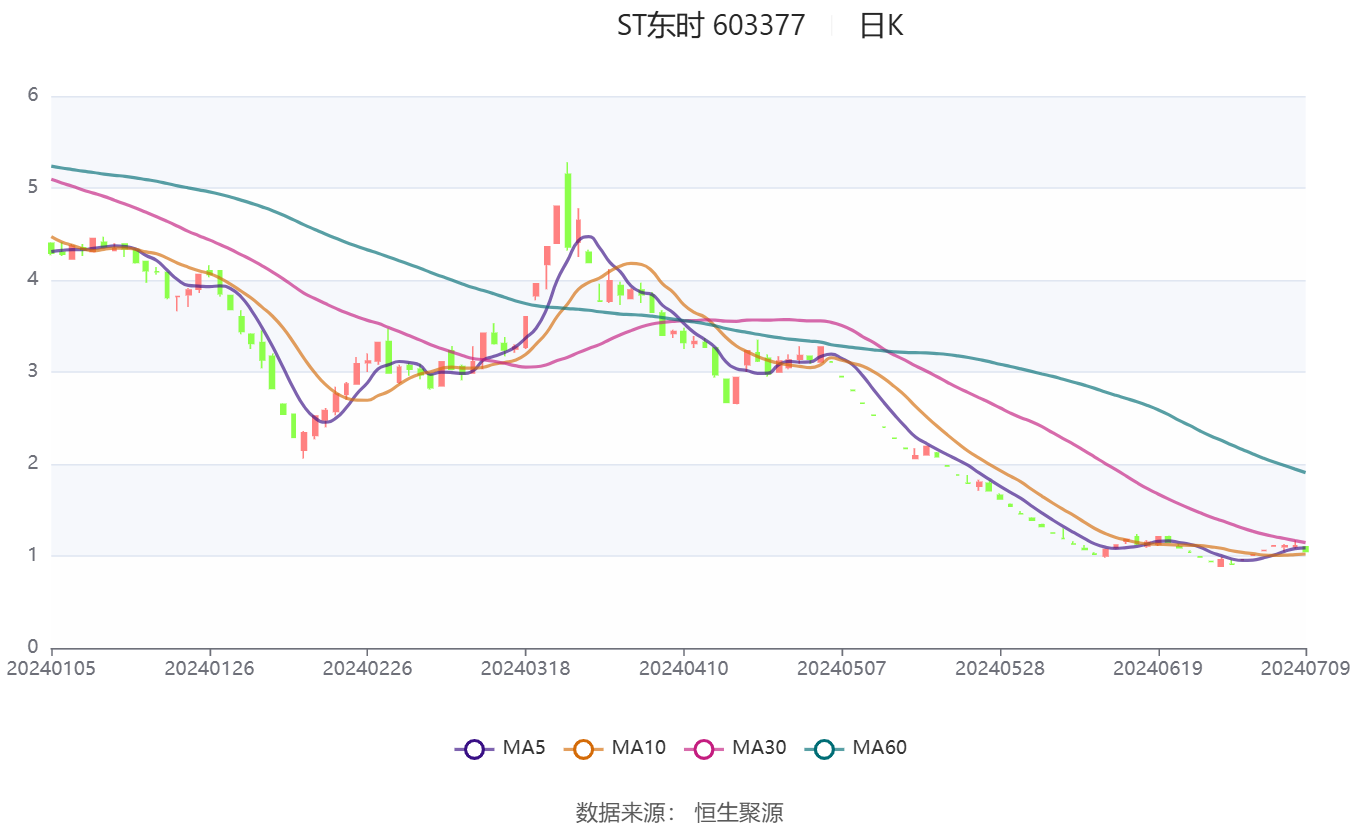Toggle the MA10 legend series

click(614, 748)
